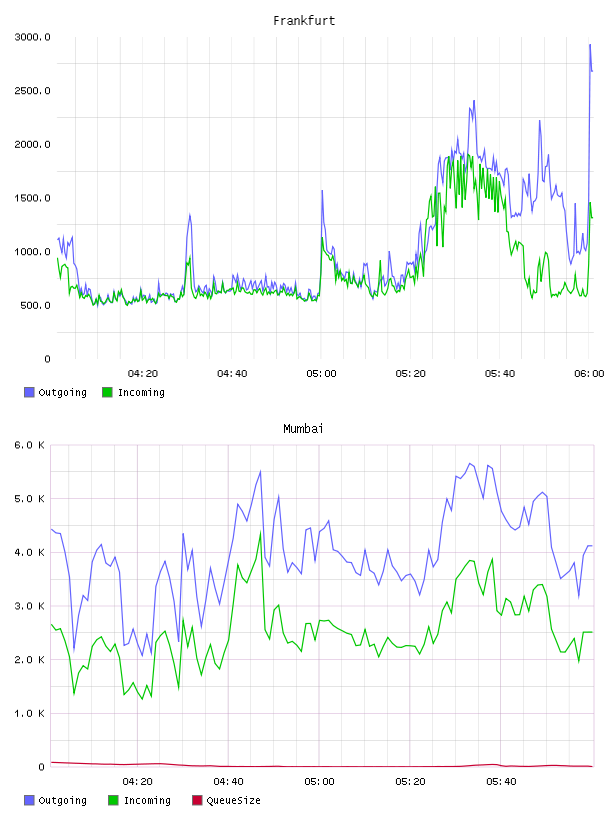The width and height of the screenshot is (608, 816).
Task: Click the 1500.0 y-axis label on Frankfurt chart
Action: 32,198
